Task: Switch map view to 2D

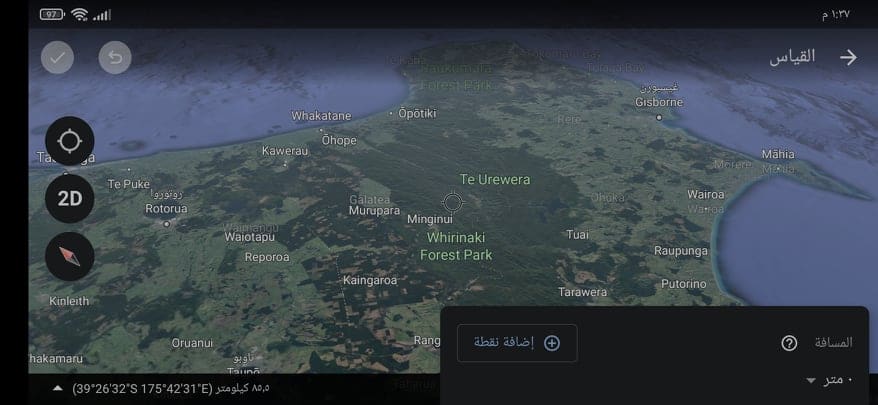Action: (x=69, y=198)
